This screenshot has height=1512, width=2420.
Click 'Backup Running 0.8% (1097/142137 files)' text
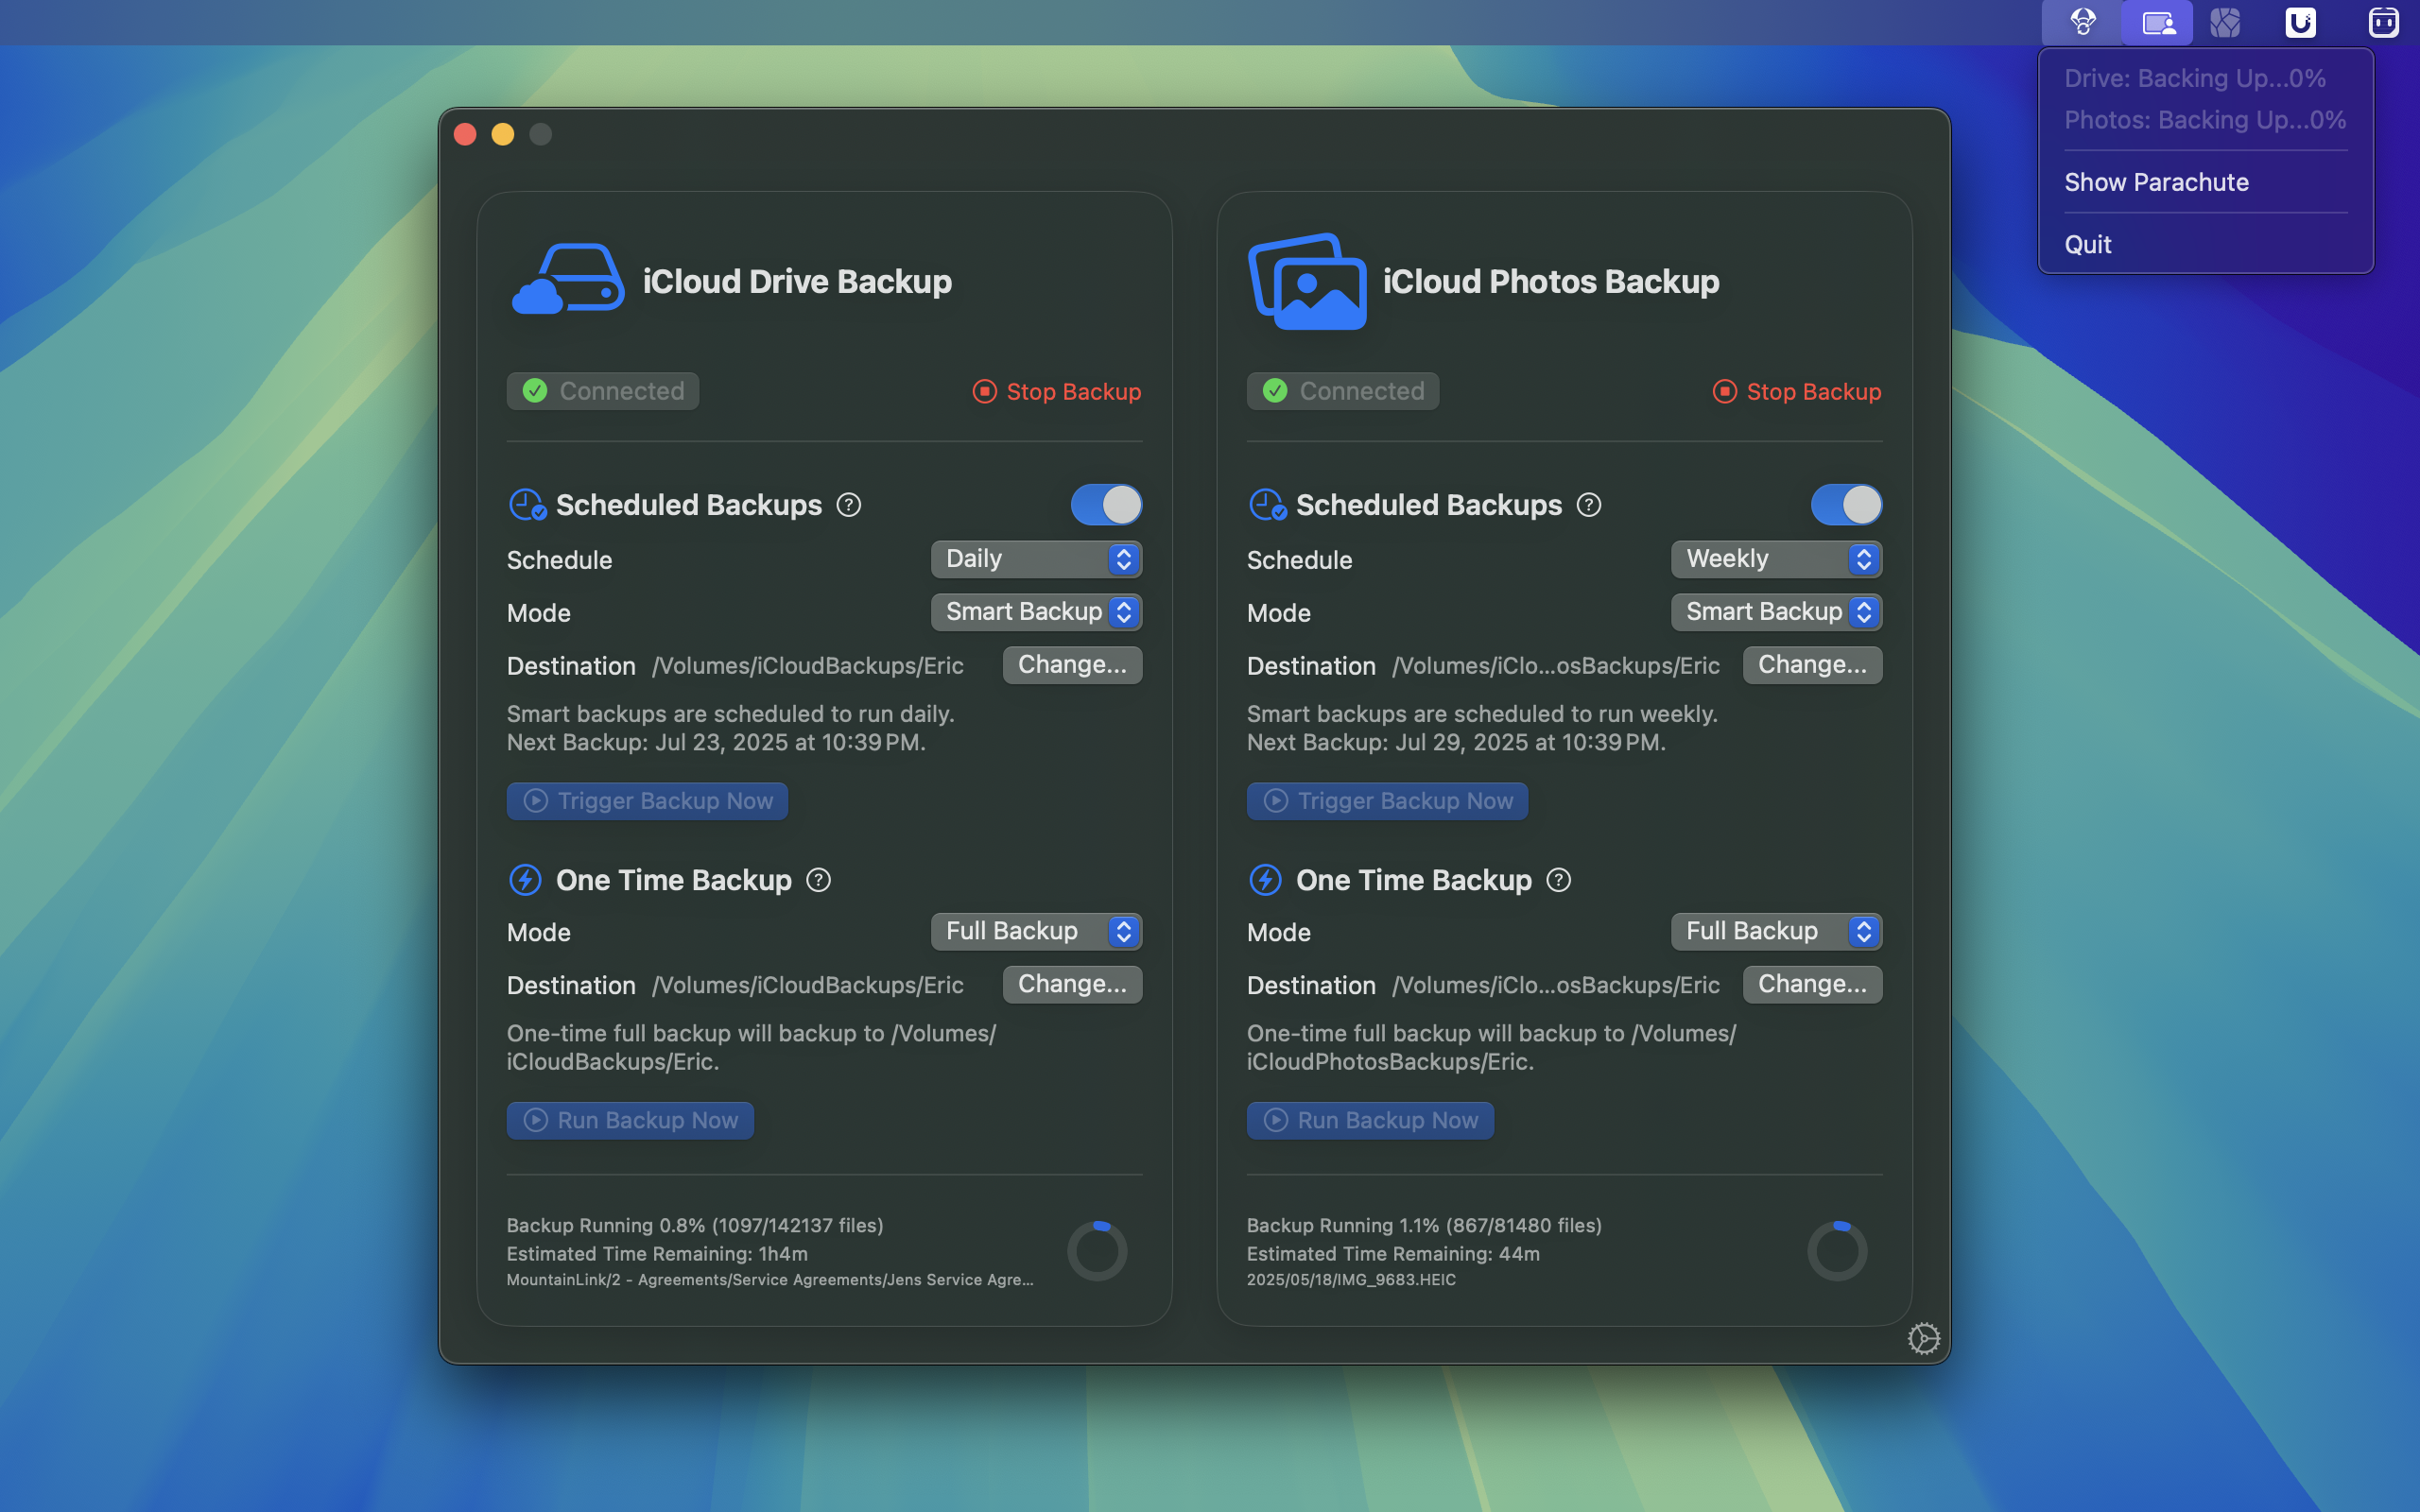click(x=695, y=1225)
